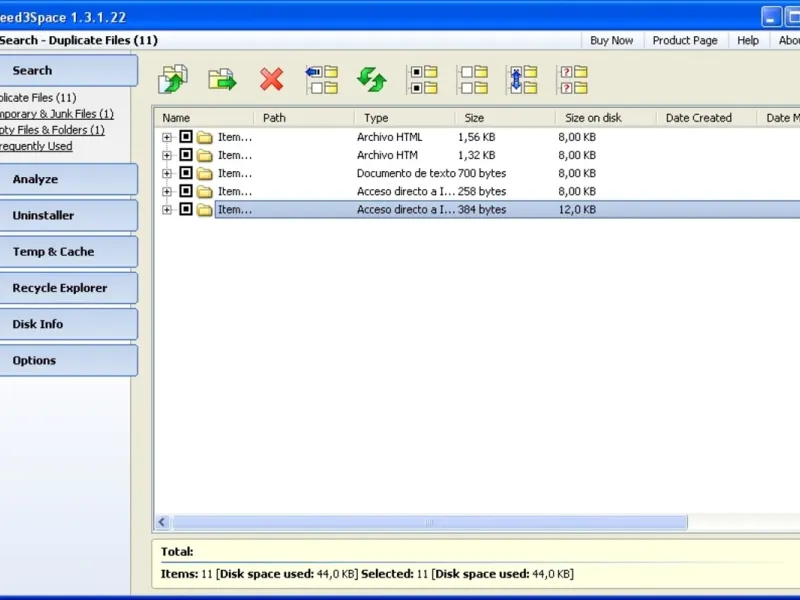
Task: Sort by Date Created column header
Action: coord(706,118)
